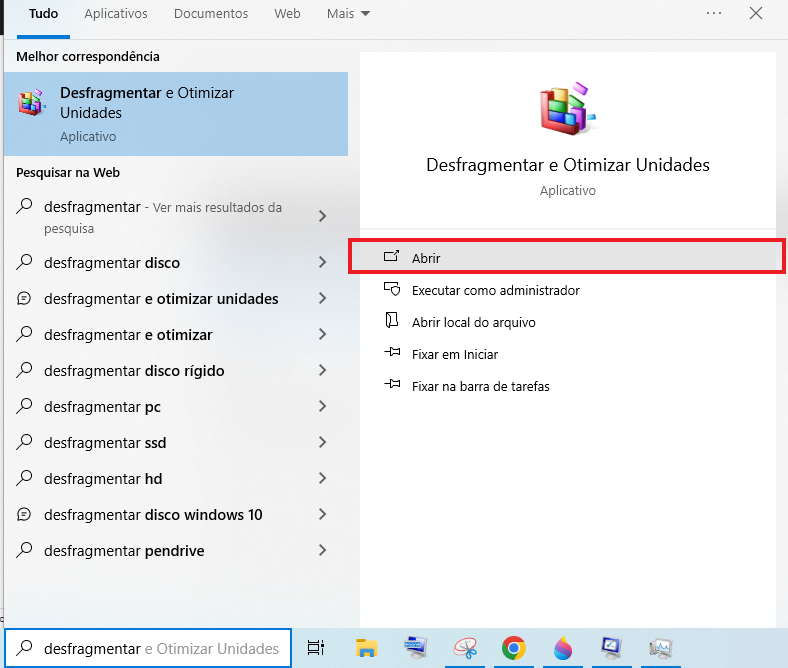Click the Desfragmentar e Otimizar Unidades preview title
Viewport: 788px width, 668px height.
click(567, 165)
